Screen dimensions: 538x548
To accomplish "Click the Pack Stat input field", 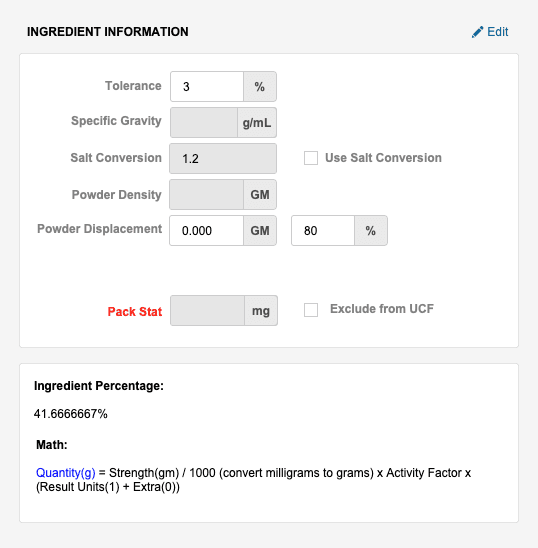I will [208, 311].
